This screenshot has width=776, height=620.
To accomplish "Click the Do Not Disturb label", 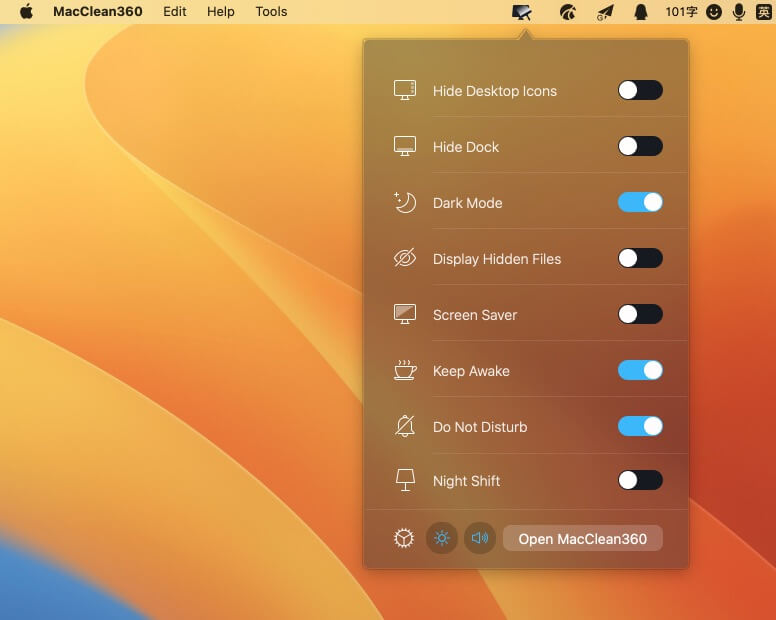I will point(480,427).
